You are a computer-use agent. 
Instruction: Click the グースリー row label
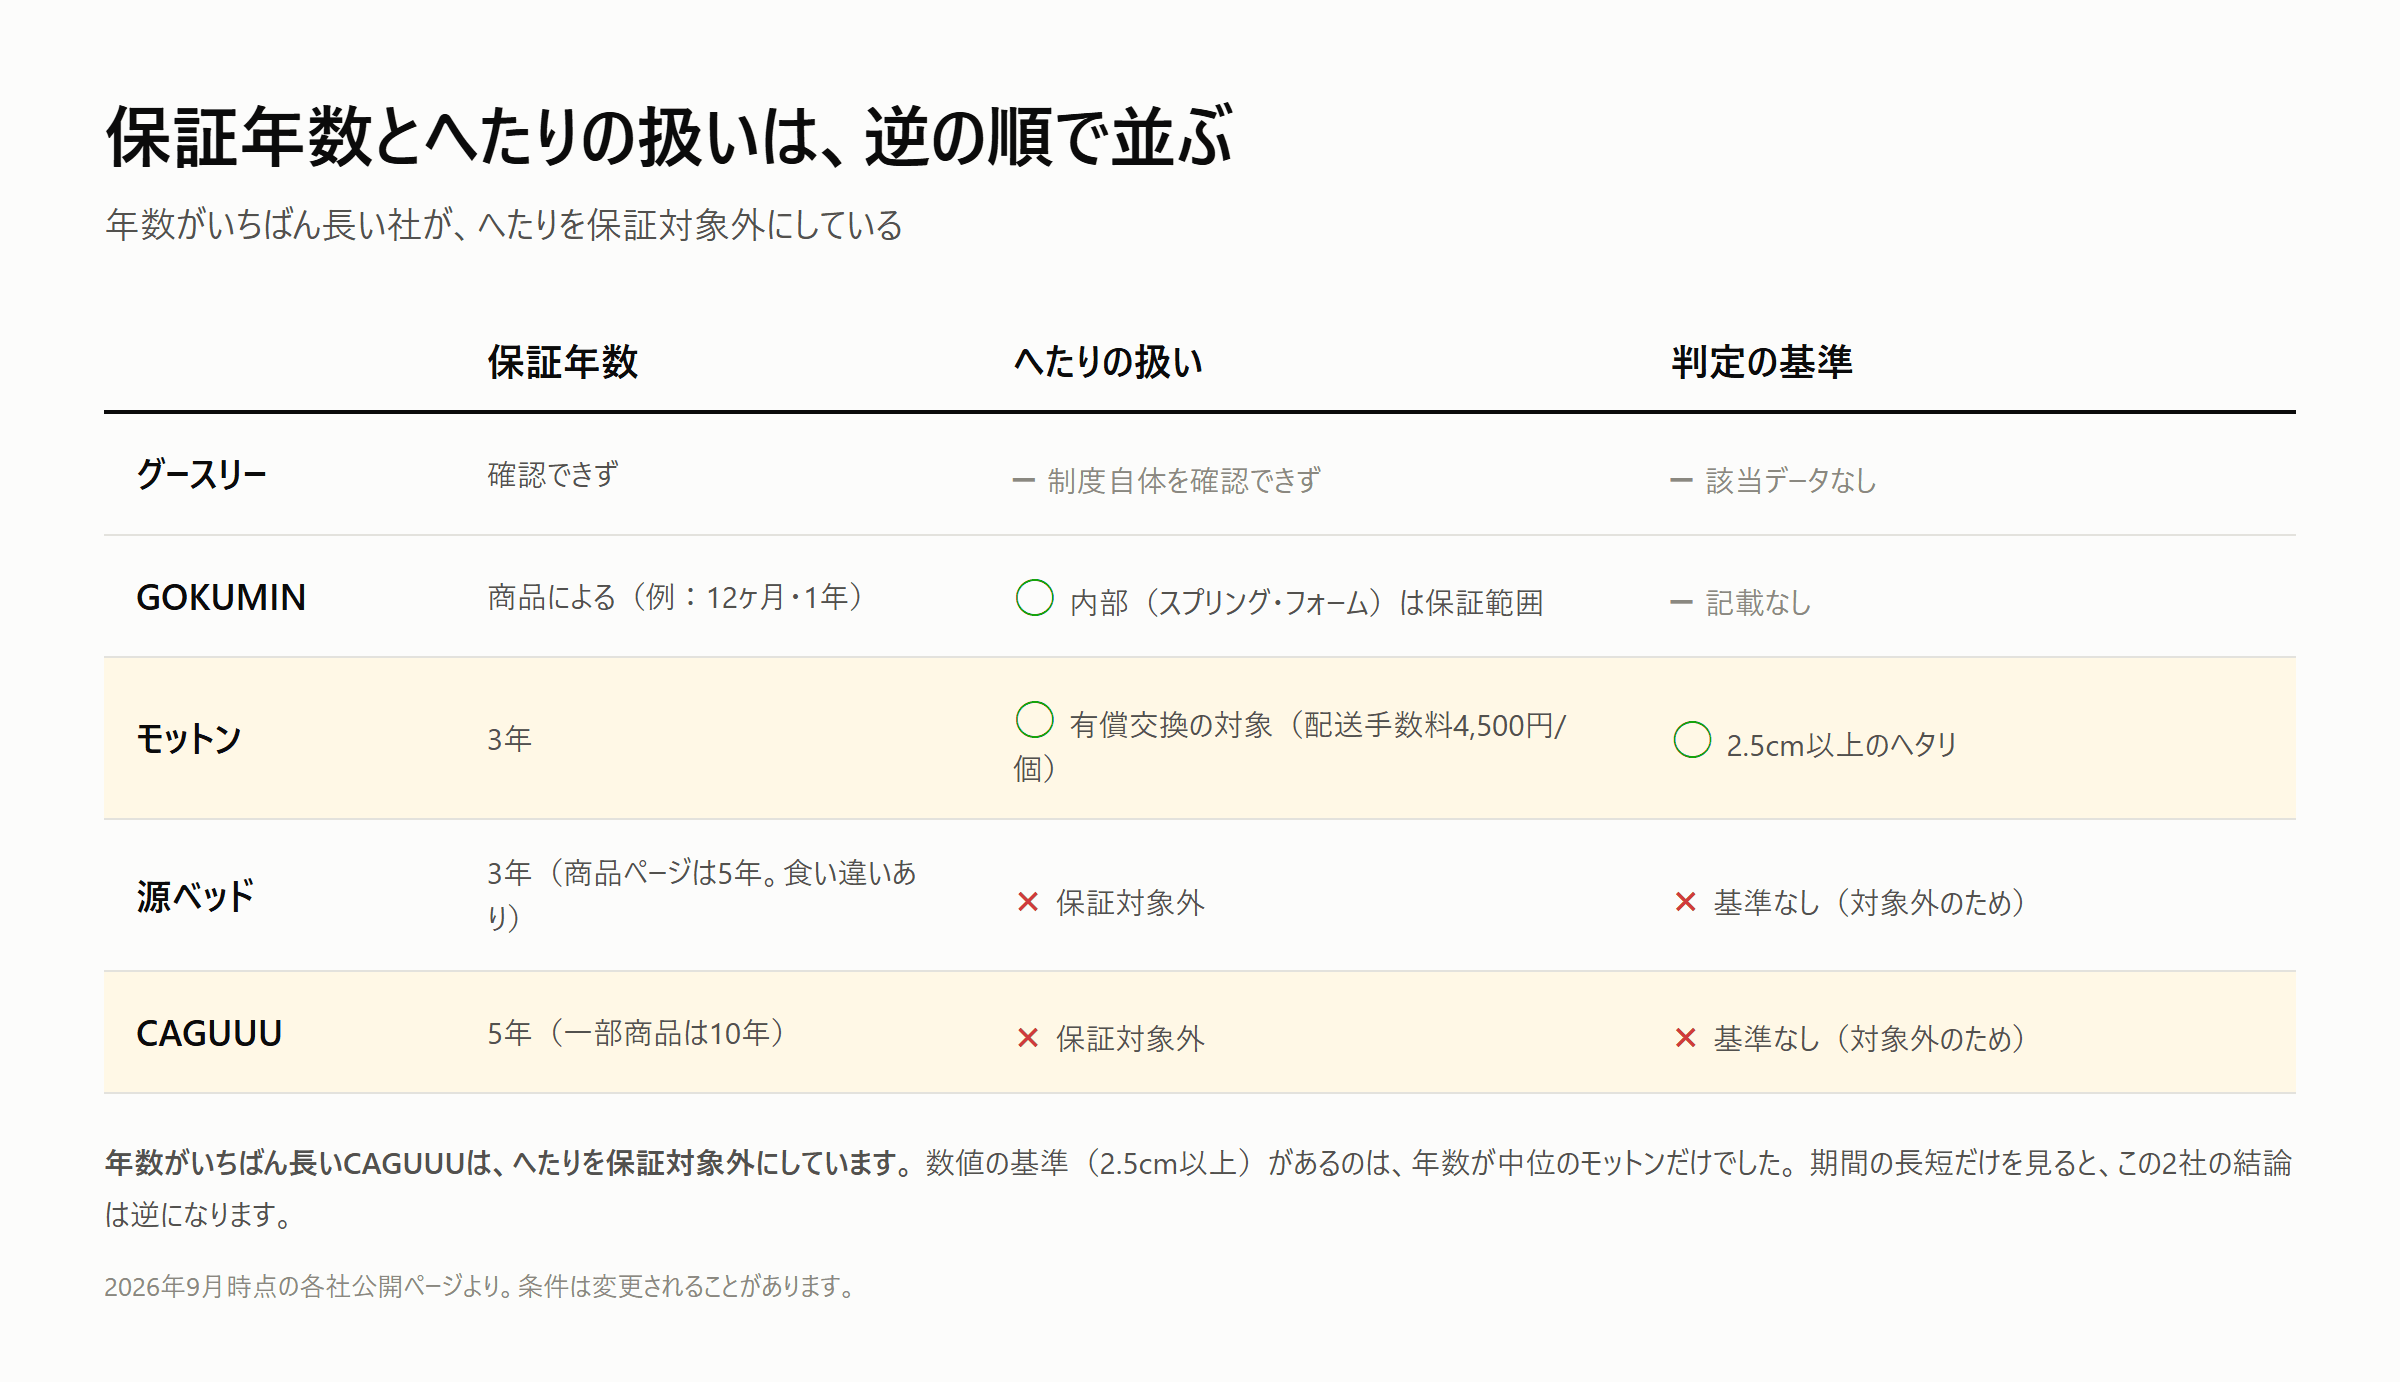[x=201, y=474]
